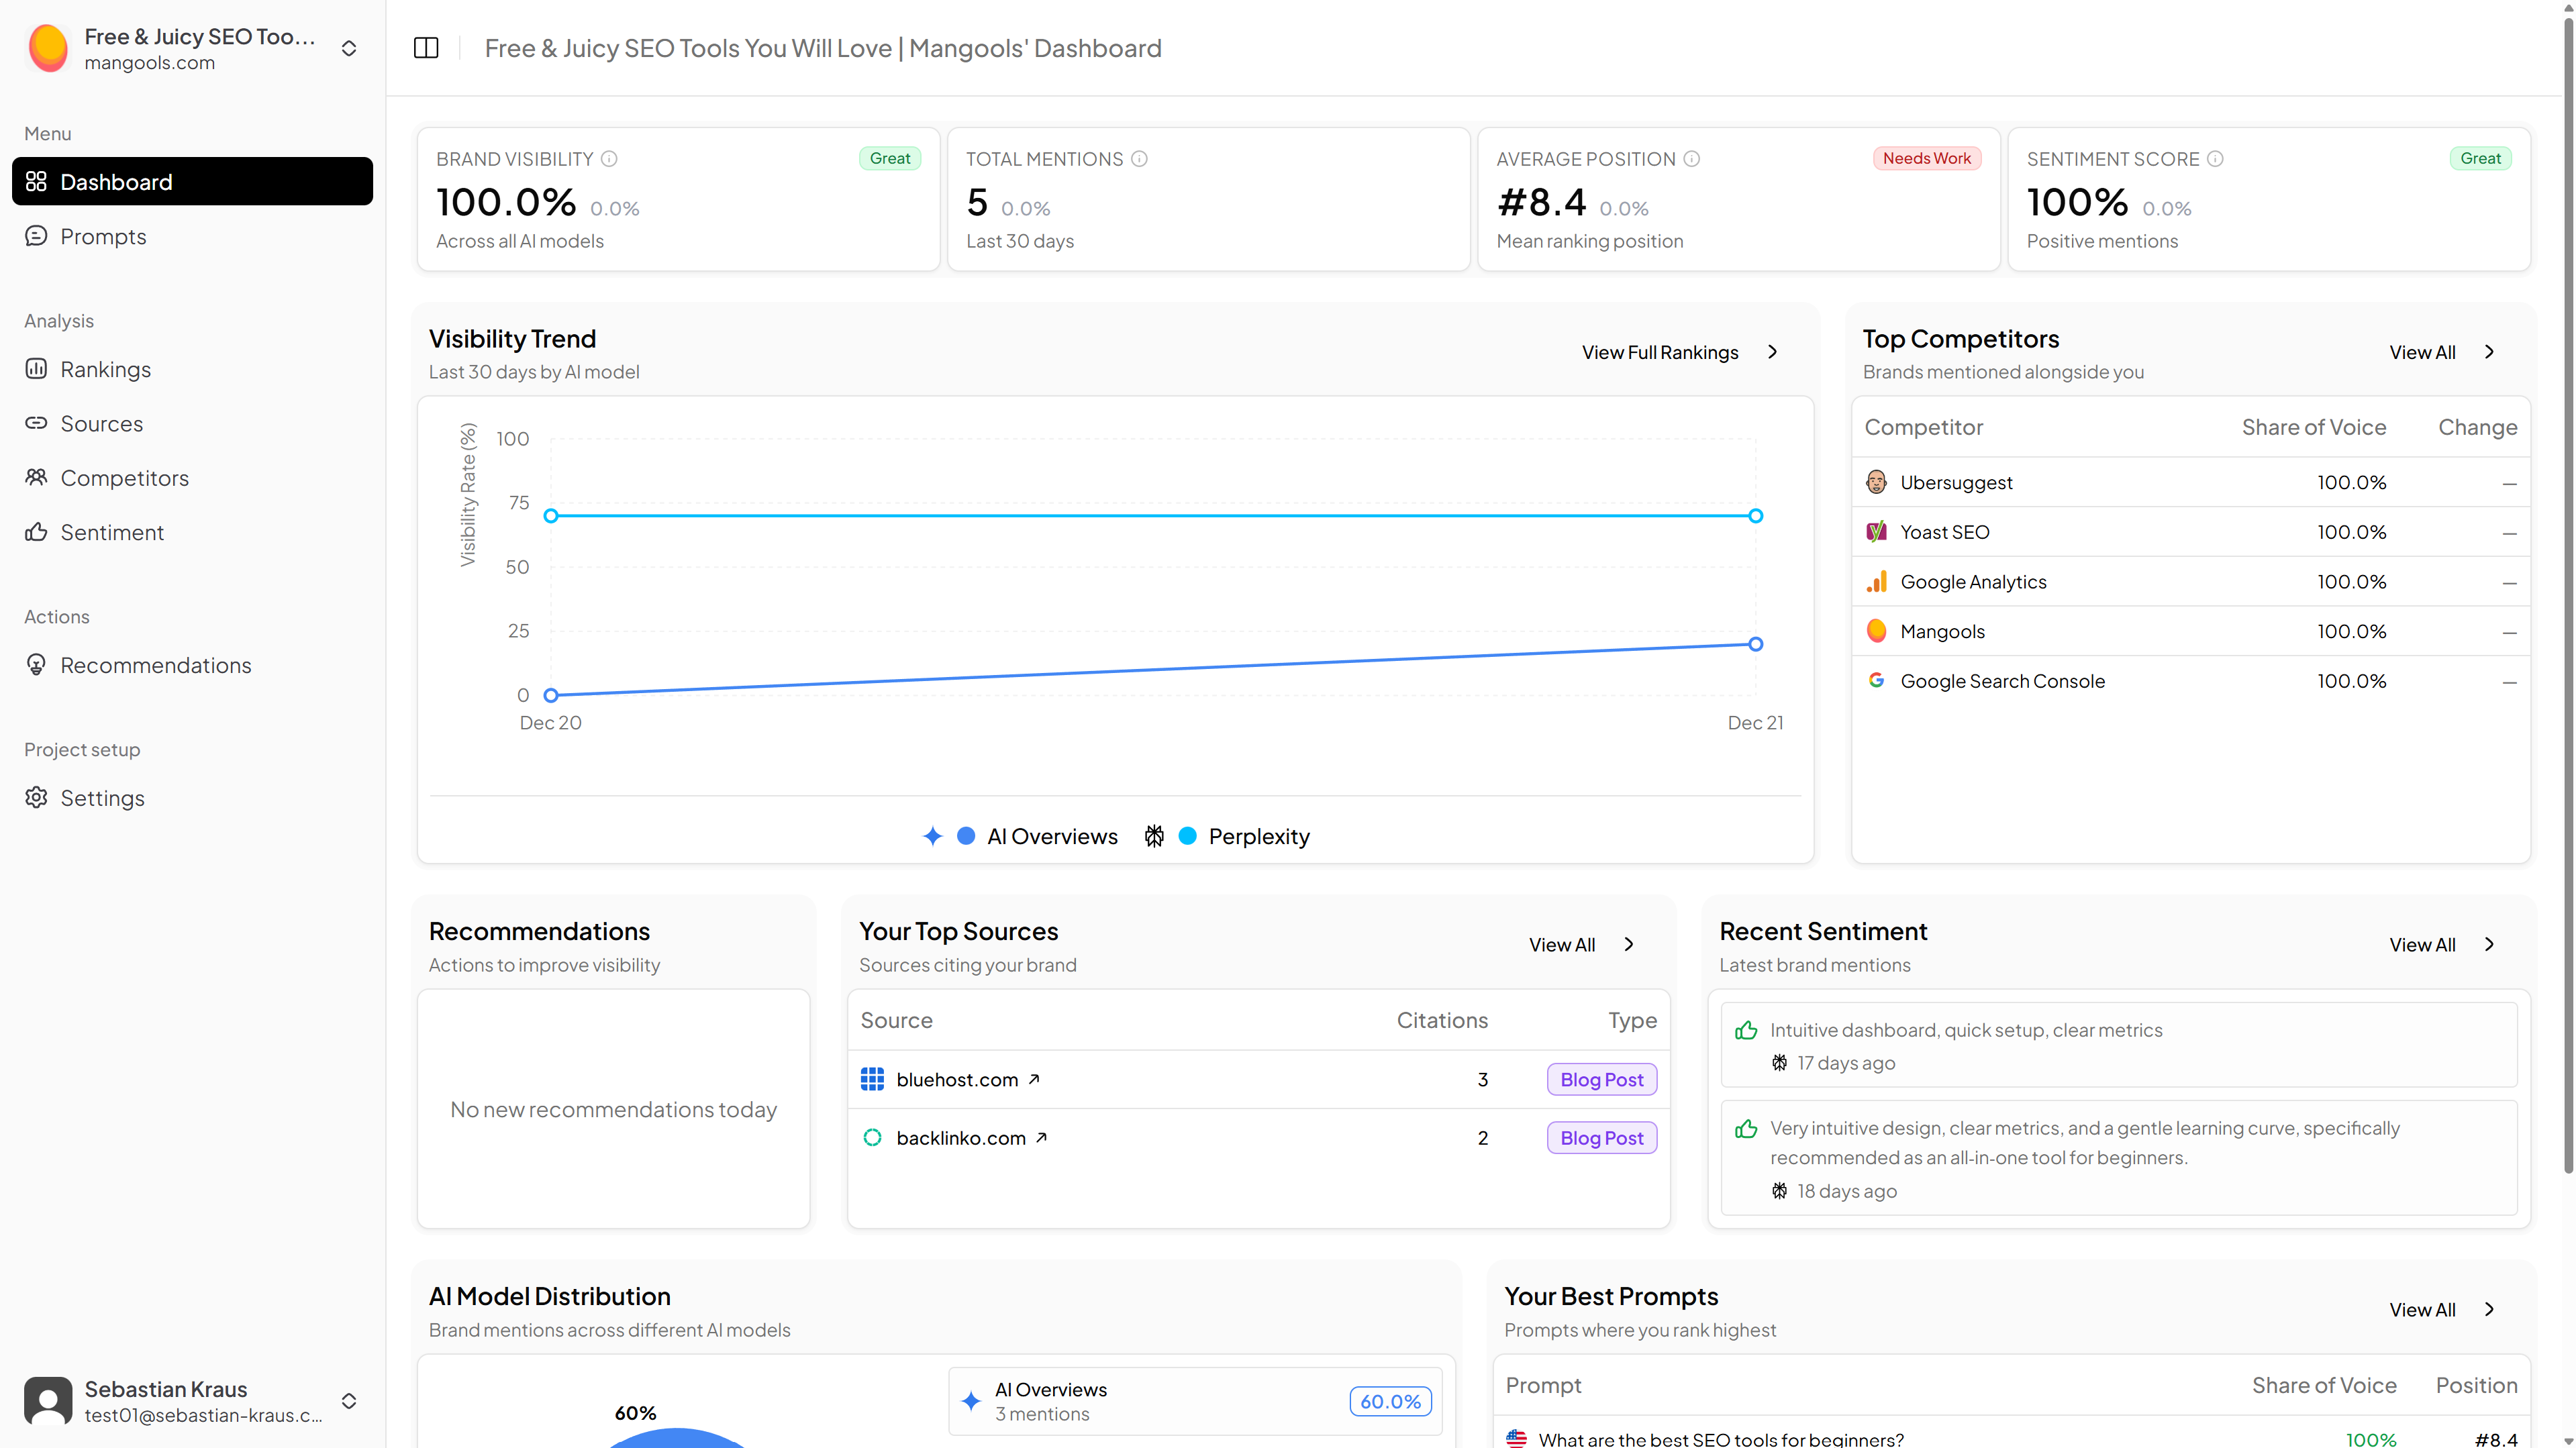The width and height of the screenshot is (2576, 1448).
Task: Click the Mangools logo in sidebar header
Action: (48, 48)
